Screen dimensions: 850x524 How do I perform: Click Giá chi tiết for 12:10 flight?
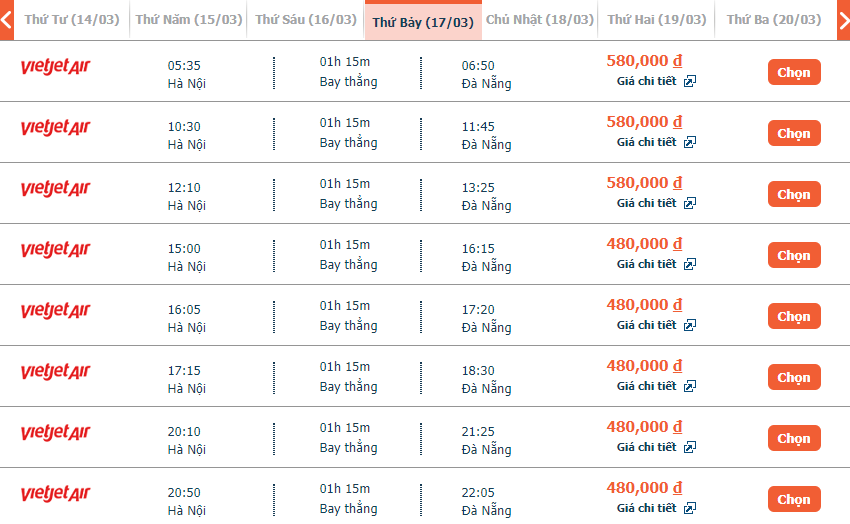pos(646,204)
